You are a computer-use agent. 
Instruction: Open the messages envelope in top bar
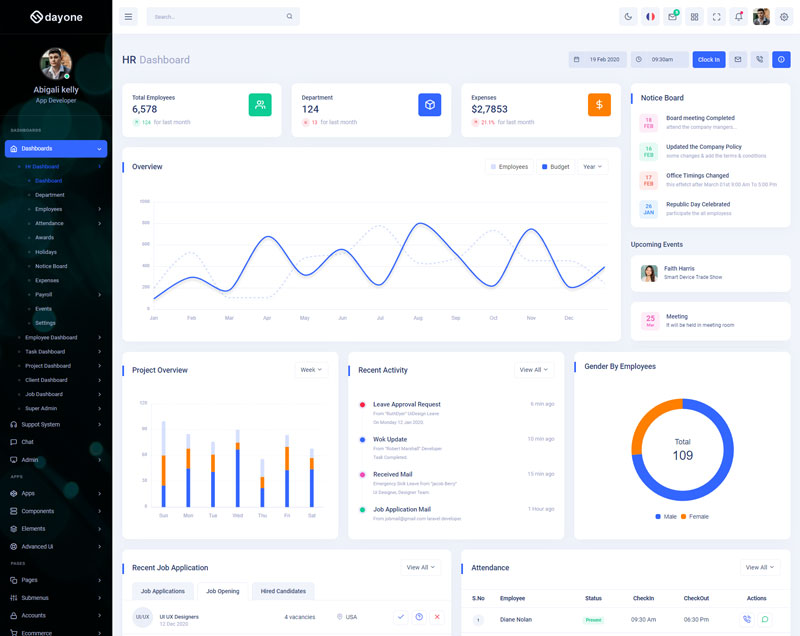point(673,16)
